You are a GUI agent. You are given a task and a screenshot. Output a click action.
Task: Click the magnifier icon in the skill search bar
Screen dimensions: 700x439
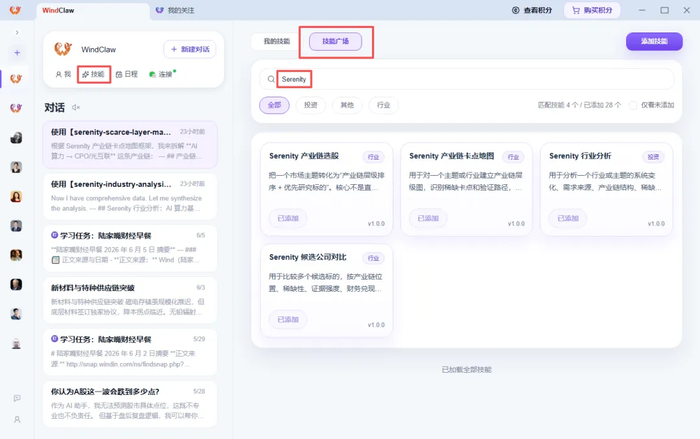pos(271,79)
